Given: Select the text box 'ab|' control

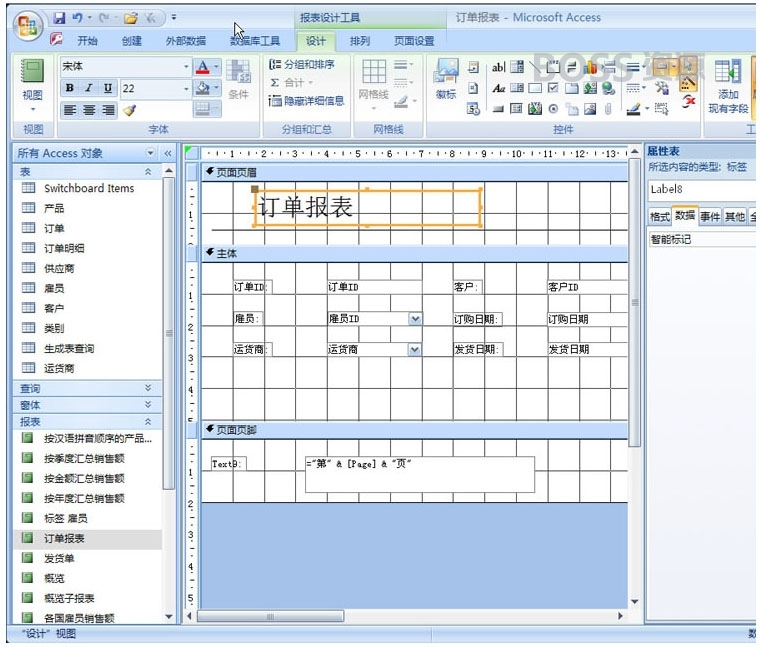Looking at the screenshot, I should point(499,67).
